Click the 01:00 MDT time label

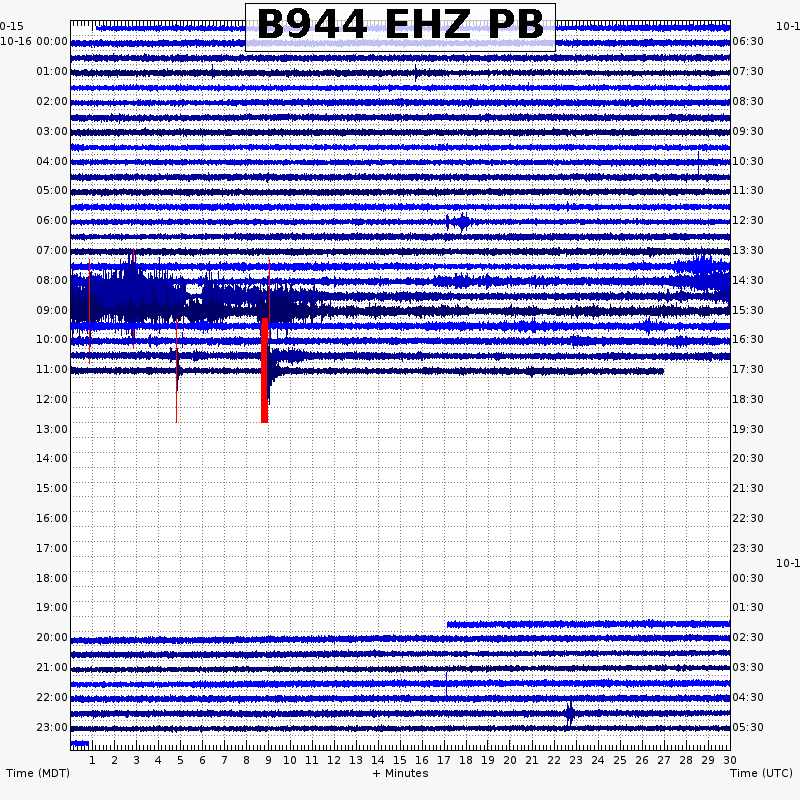pyautogui.click(x=52, y=71)
